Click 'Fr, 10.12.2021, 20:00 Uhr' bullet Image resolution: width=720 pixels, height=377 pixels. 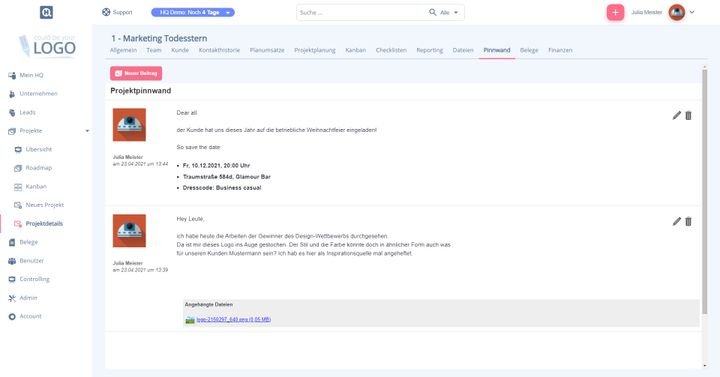[x=216, y=165]
